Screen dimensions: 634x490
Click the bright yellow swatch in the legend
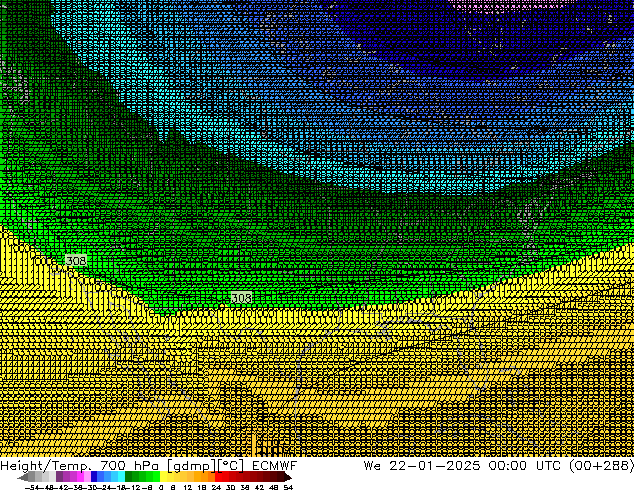(163, 477)
